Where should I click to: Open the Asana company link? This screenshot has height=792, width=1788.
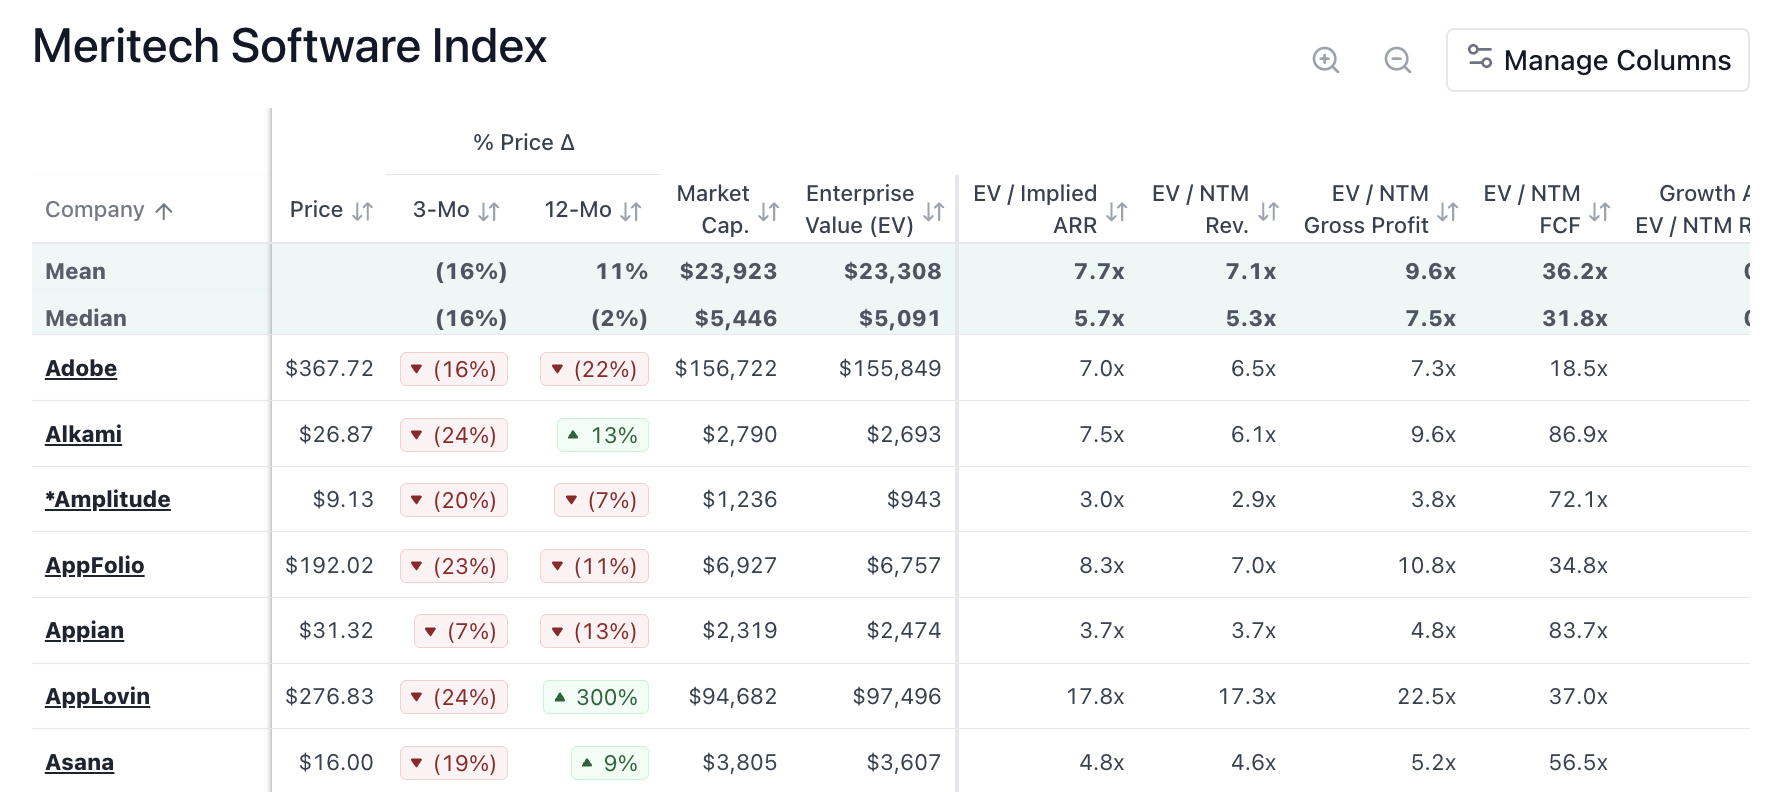(x=79, y=762)
